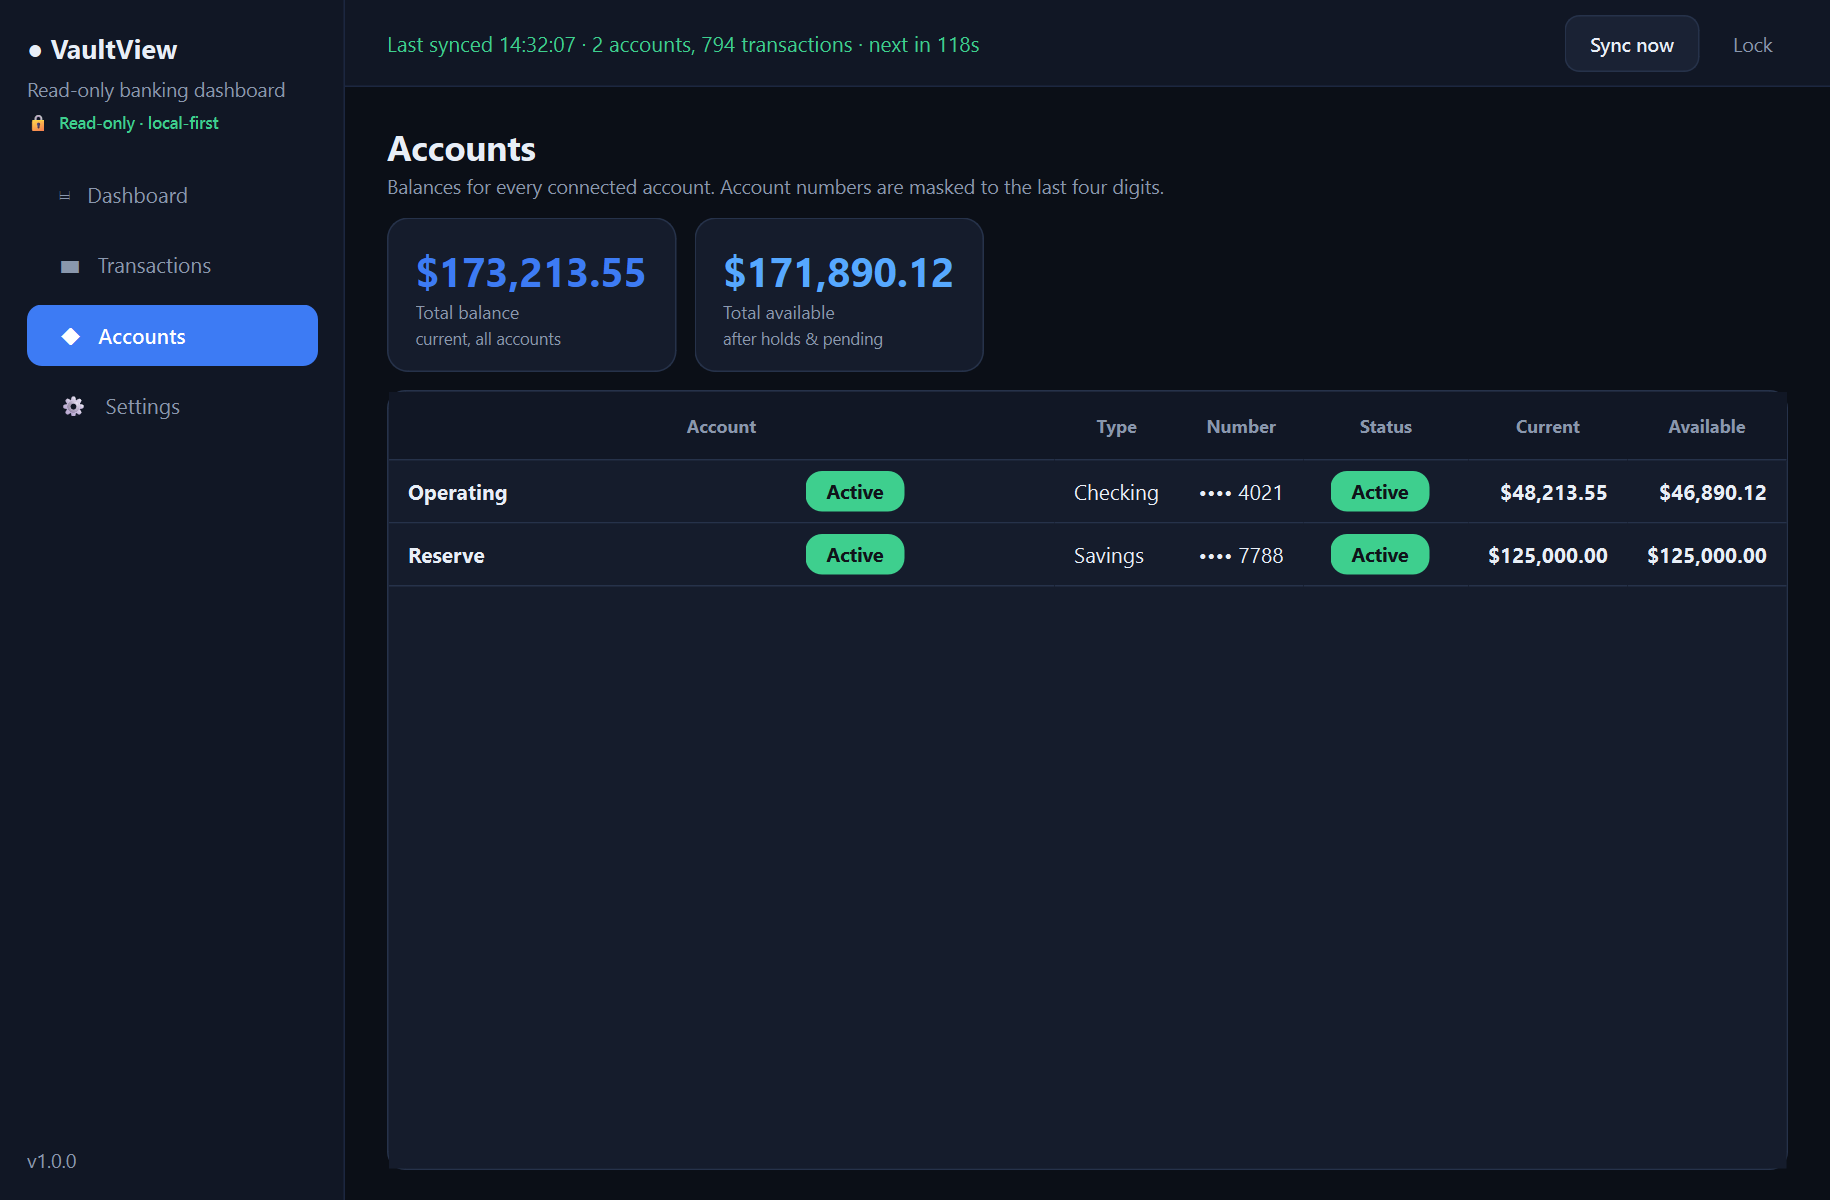The image size is (1830, 1200).
Task: Click the Number column header
Action: (1241, 427)
